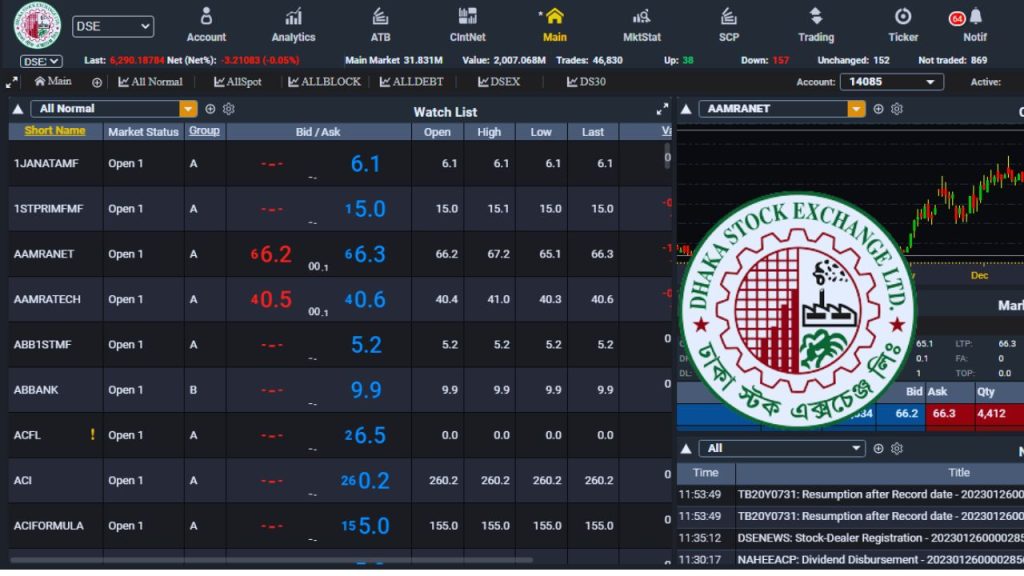Image resolution: width=1024 pixels, height=576 pixels.
Task: Sort by Short Name column header
Action: (x=55, y=131)
